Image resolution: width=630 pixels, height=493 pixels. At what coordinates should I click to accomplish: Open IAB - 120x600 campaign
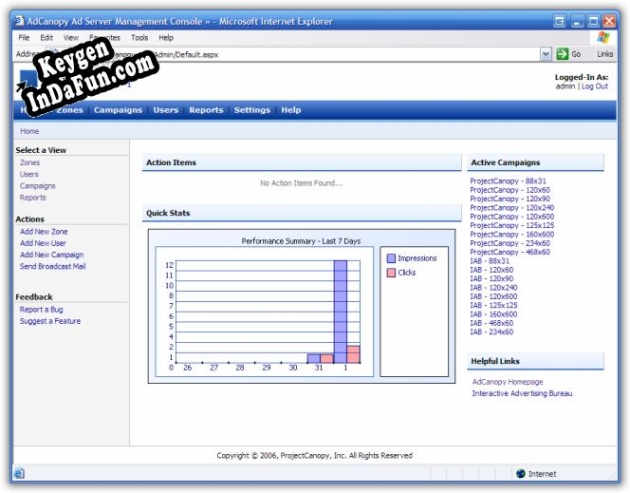pos(494,297)
